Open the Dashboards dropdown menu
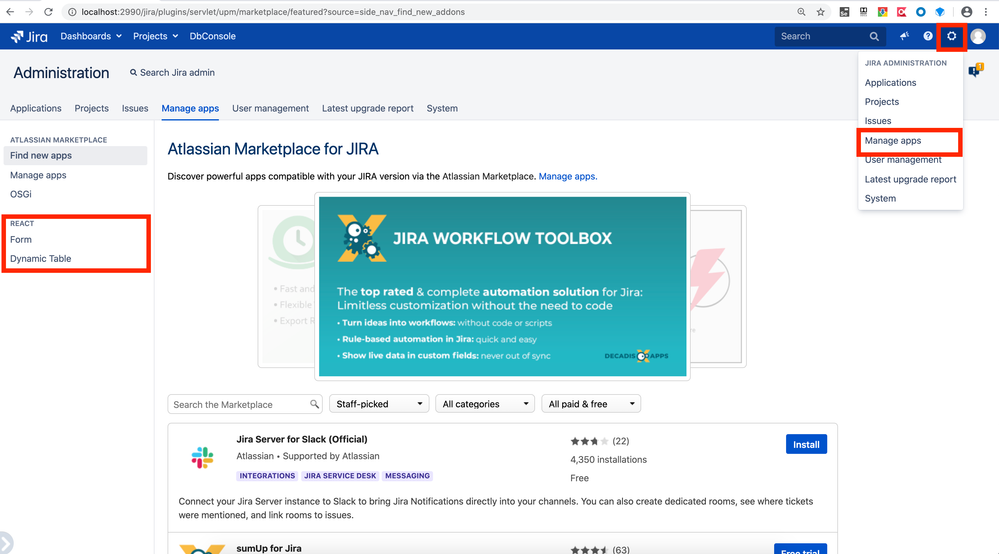The image size is (999, 554). point(91,36)
